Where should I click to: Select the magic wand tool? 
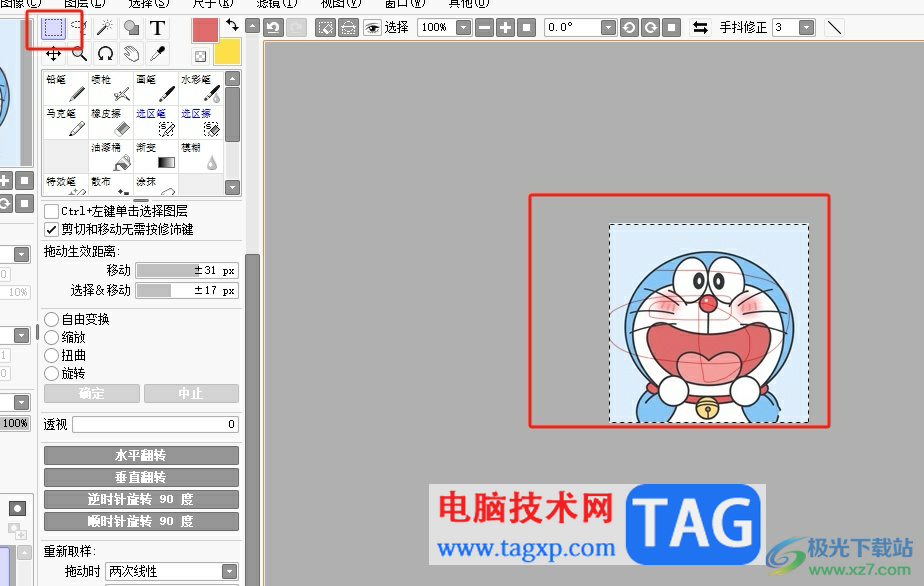tap(105, 28)
